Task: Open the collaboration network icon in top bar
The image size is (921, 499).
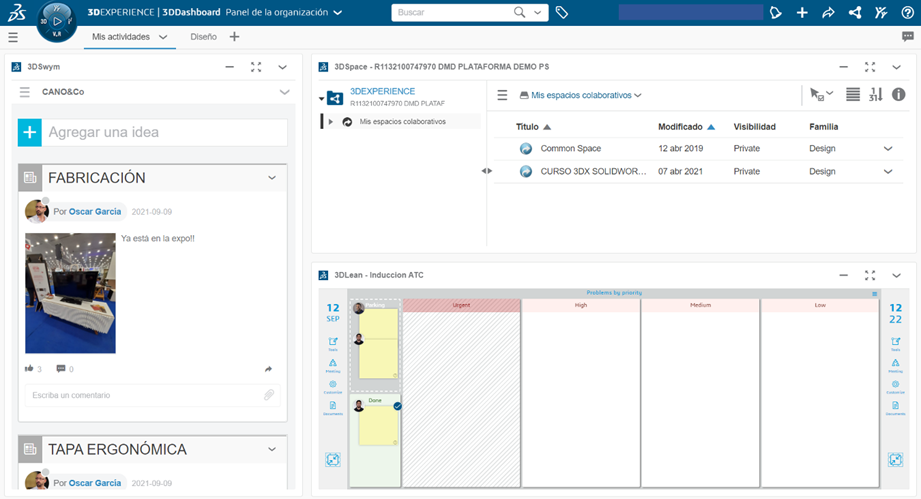Action: [855, 12]
